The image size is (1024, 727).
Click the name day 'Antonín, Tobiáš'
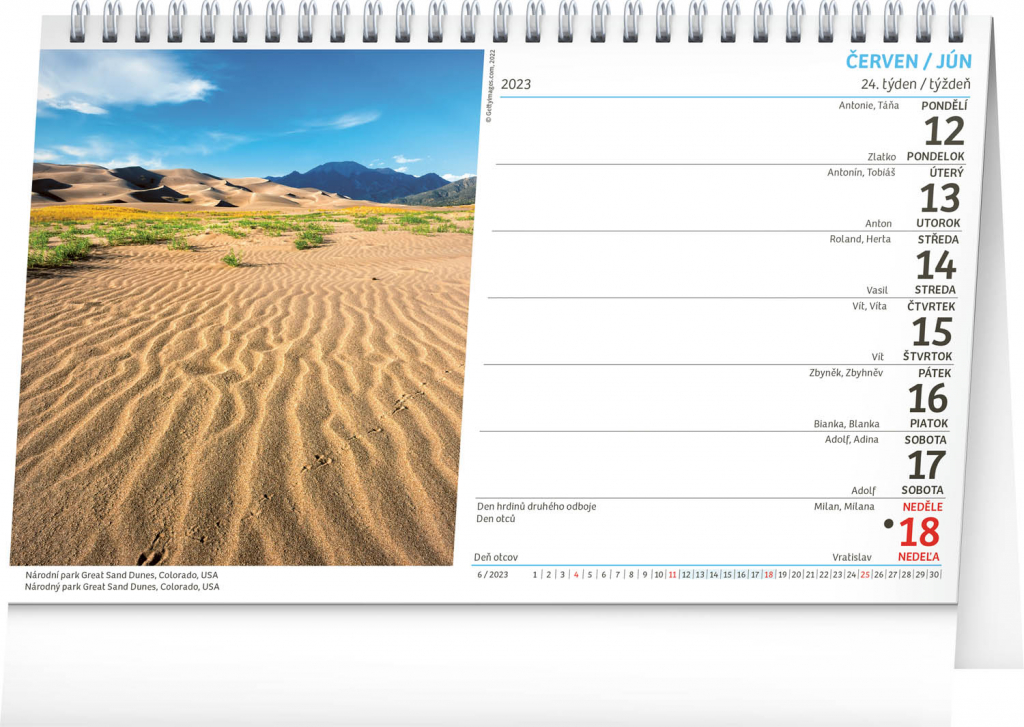861,172
